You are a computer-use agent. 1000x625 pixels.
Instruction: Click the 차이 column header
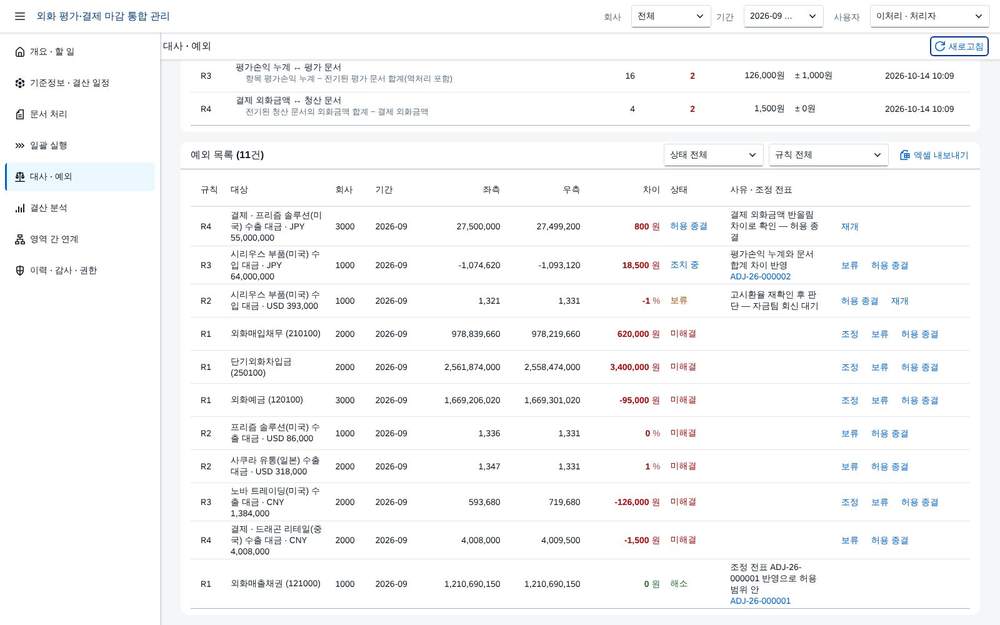(x=651, y=190)
